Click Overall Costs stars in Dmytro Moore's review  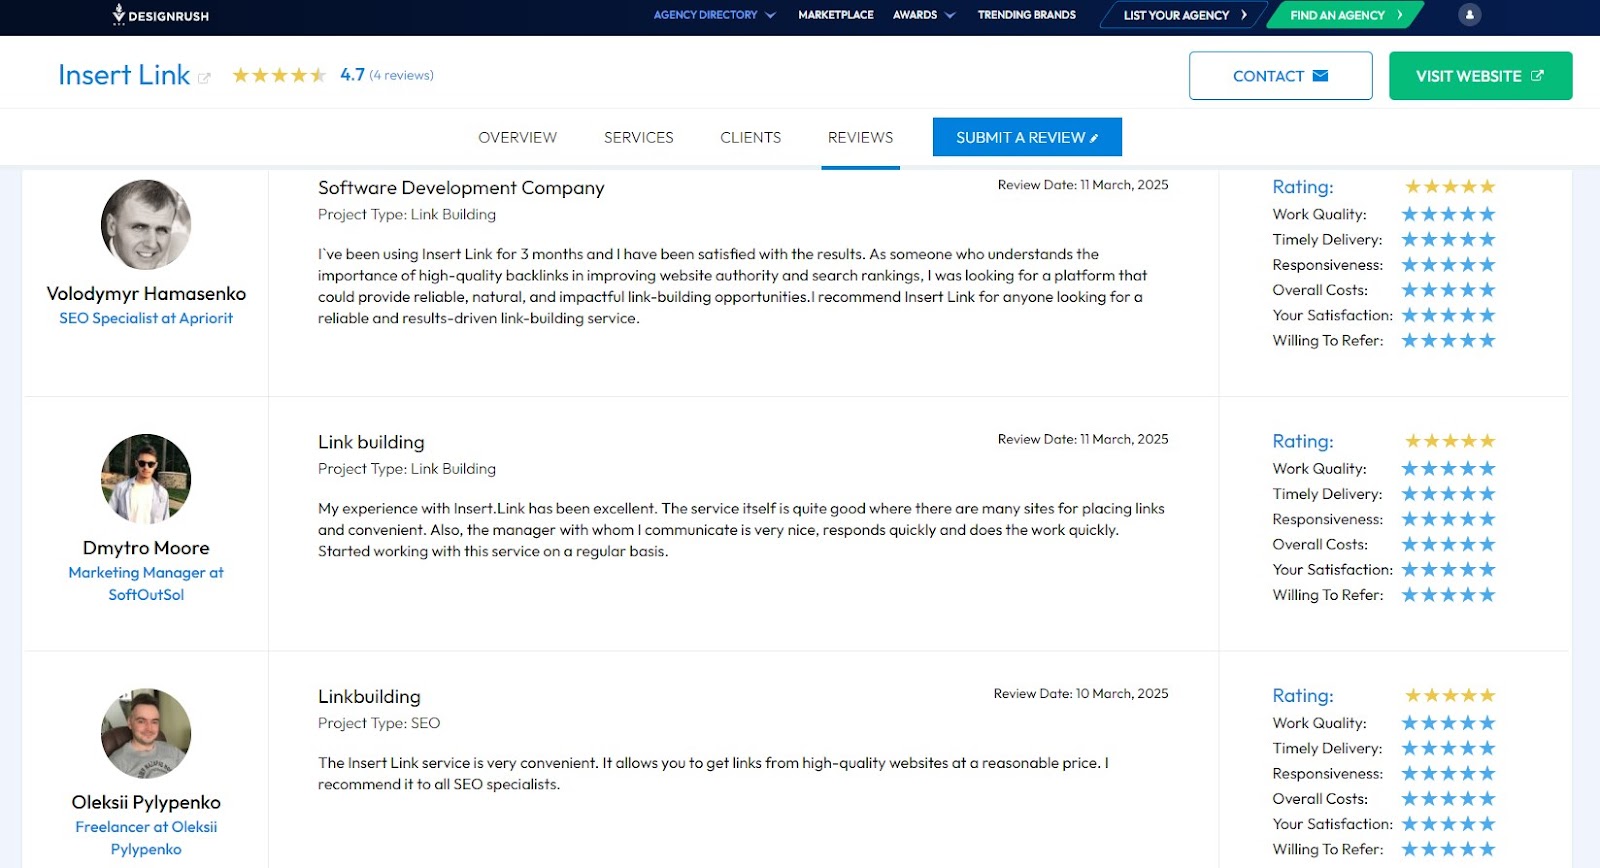(1448, 544)
